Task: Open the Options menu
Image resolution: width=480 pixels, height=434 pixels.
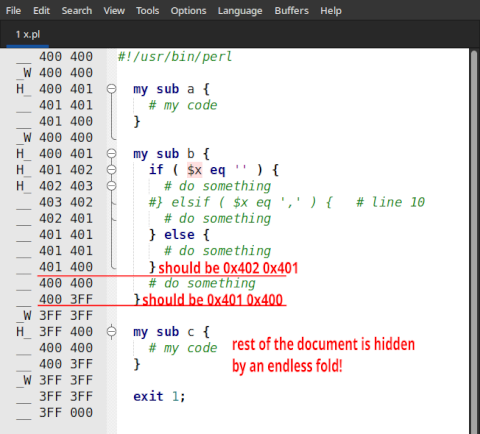Action: [188, 11]
